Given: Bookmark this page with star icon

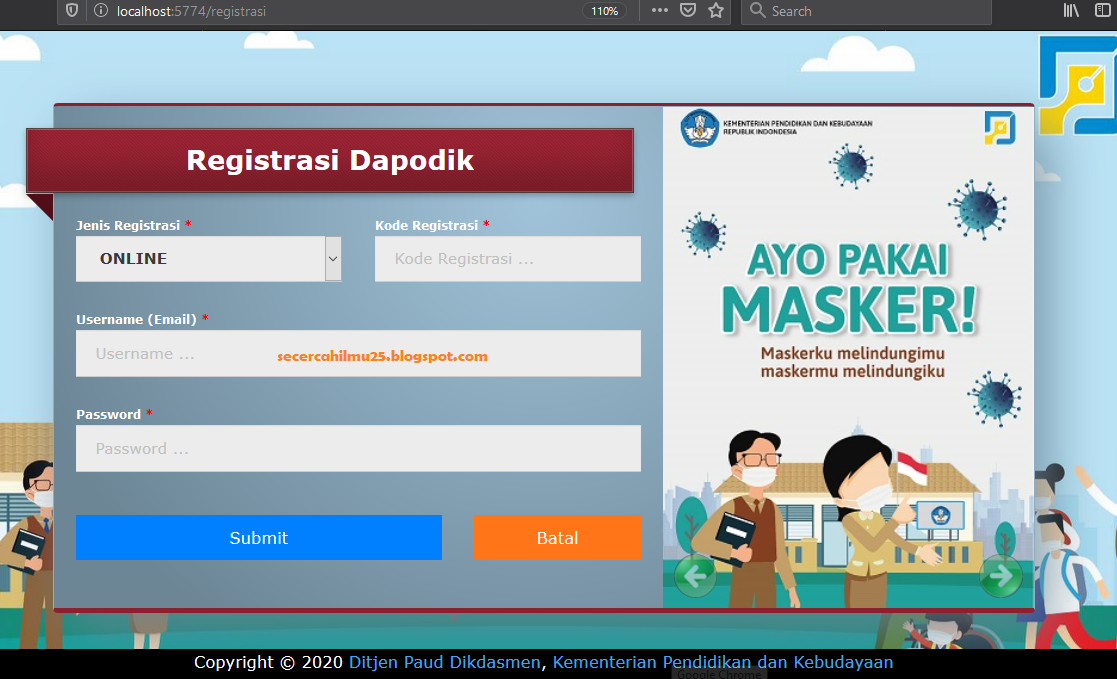Looking at the screenshot, I should (x=716, y=11).
